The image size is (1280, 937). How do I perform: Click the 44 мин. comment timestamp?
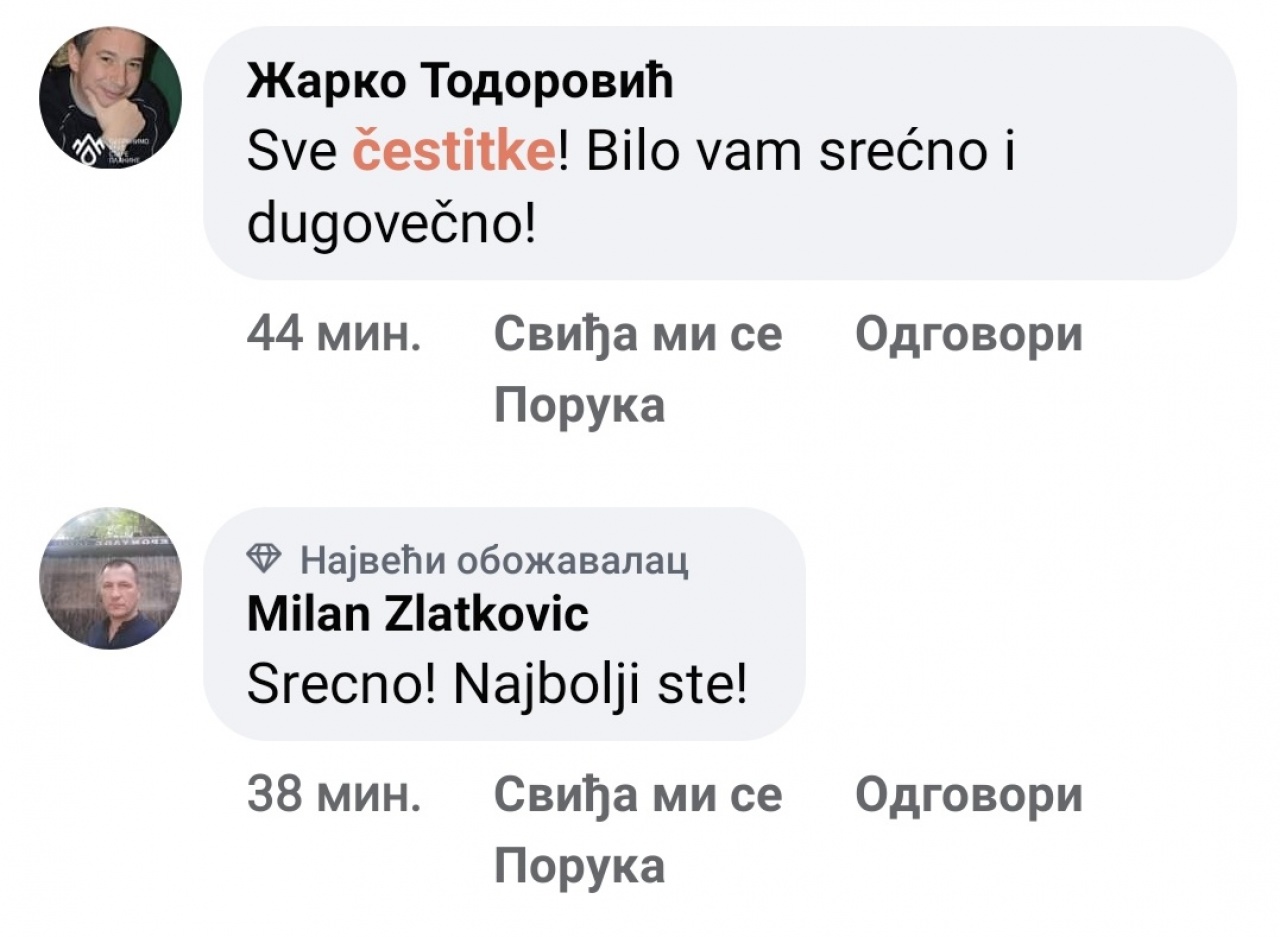pos(334,334)
